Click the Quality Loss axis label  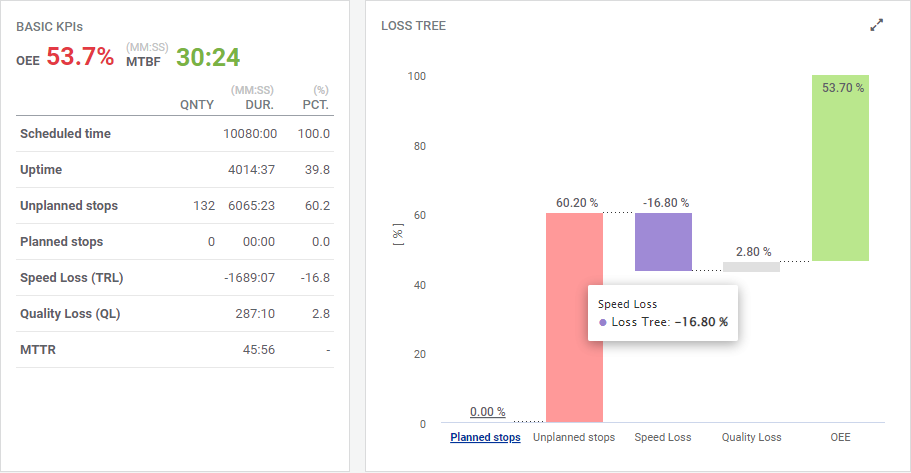coord(751,437)
